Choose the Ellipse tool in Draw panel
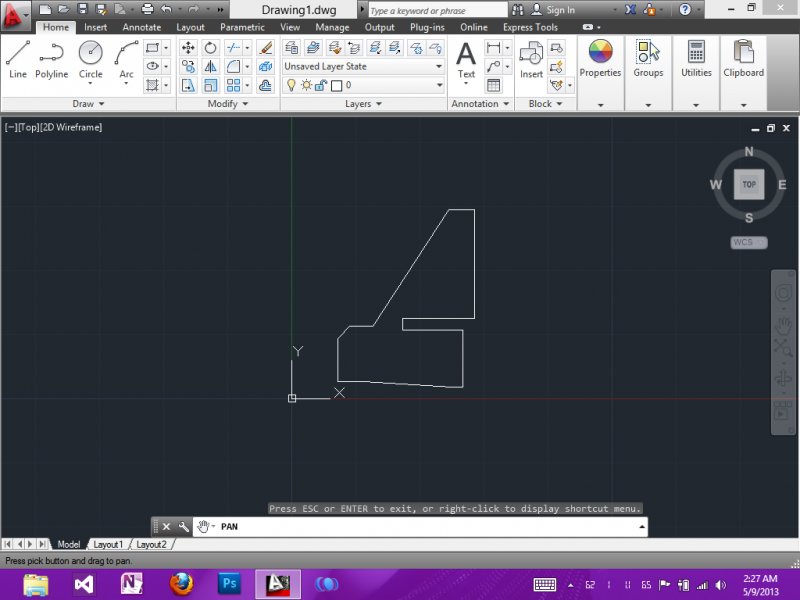This screenshot has width=800, height=600. coord(152,66)
